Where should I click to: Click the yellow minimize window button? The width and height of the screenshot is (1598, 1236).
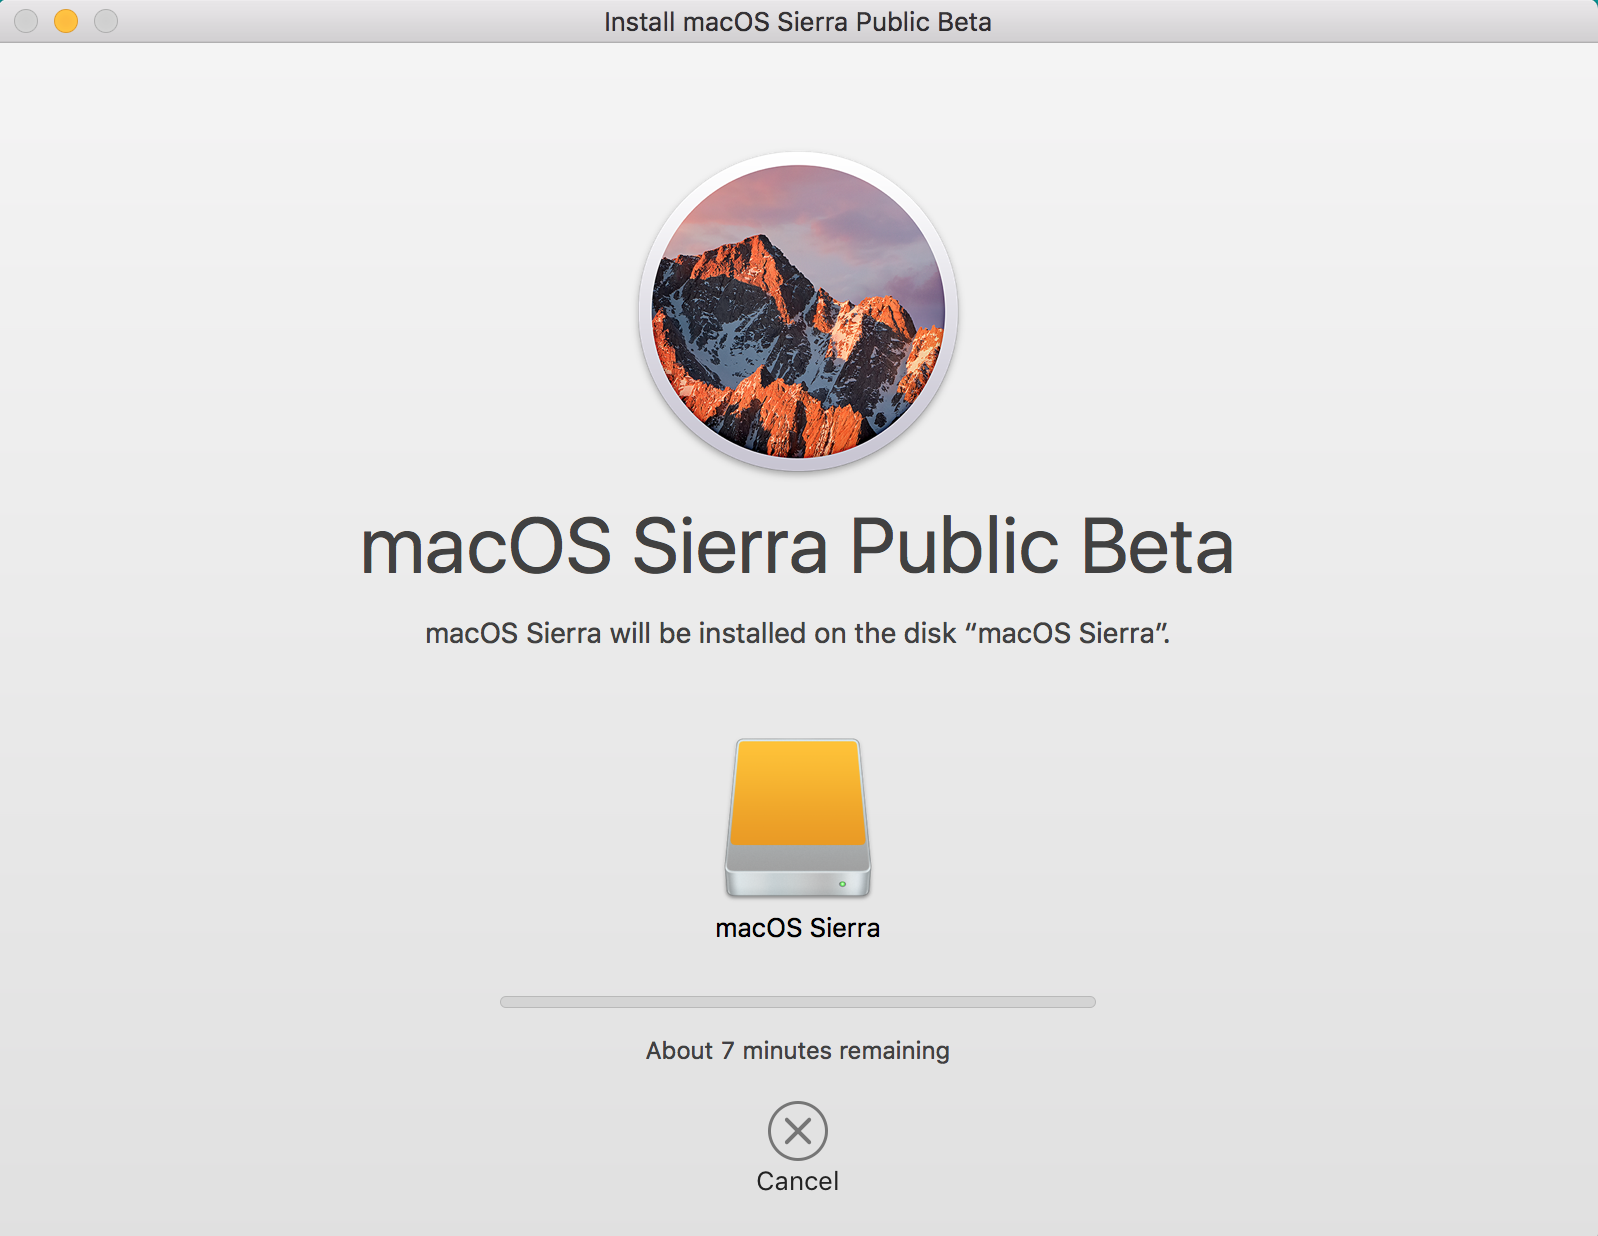tap(66, 21)
